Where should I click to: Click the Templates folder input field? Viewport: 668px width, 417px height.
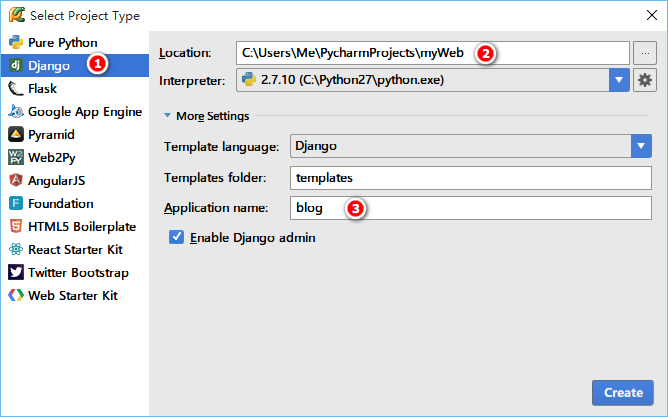coord(471,178)
